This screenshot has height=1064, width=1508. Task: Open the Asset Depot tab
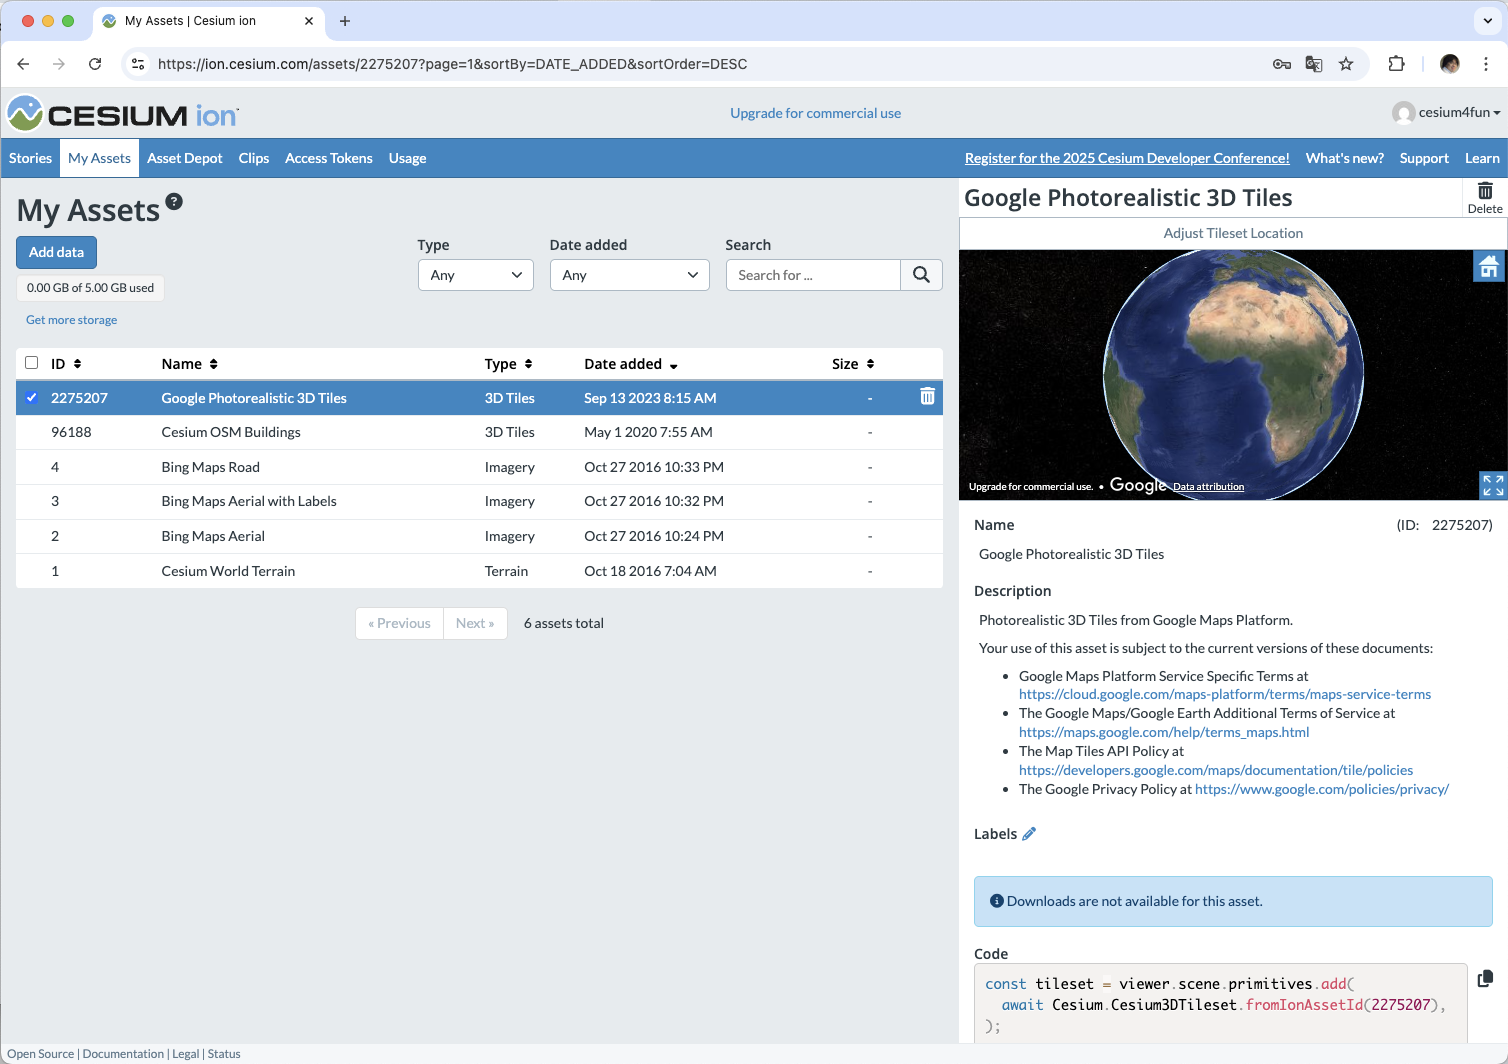coord(185,158)
